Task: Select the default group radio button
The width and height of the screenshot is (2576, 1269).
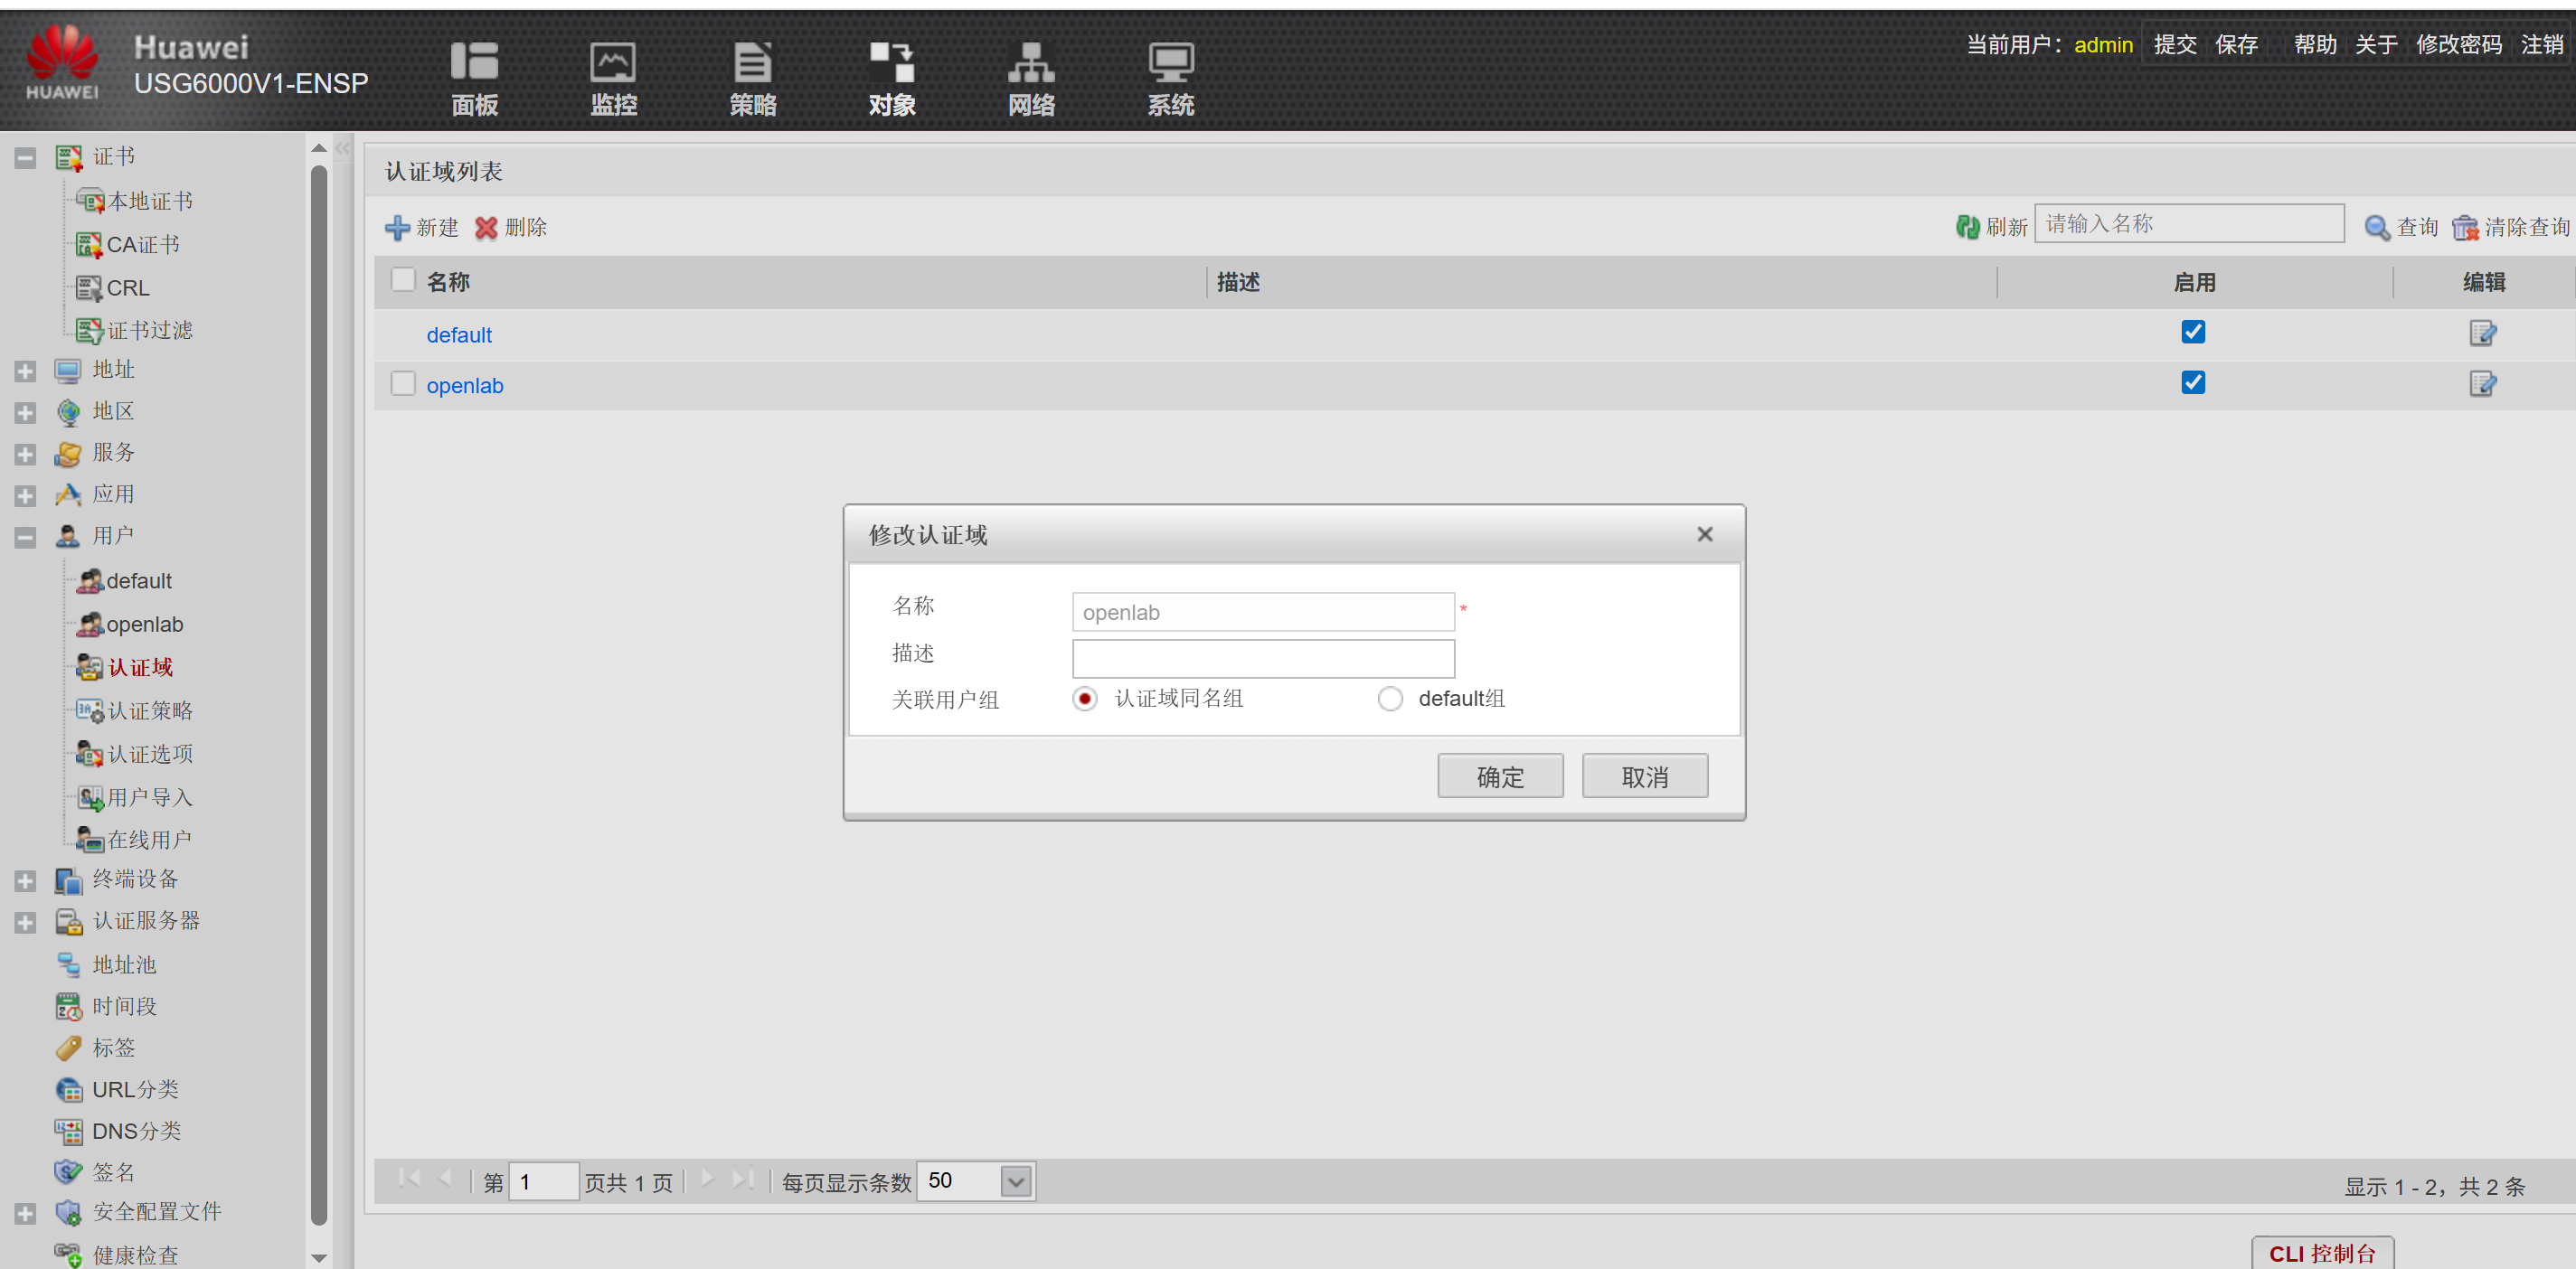Action: [x=1389, y=698]
